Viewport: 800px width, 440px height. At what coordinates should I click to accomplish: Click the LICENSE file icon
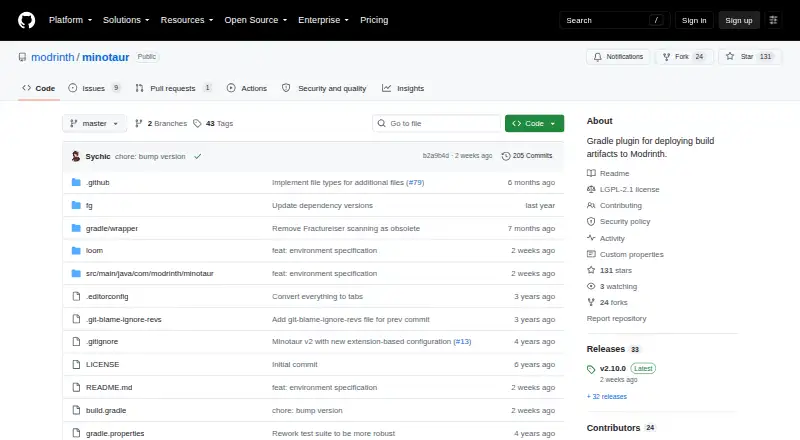point(76,364)
